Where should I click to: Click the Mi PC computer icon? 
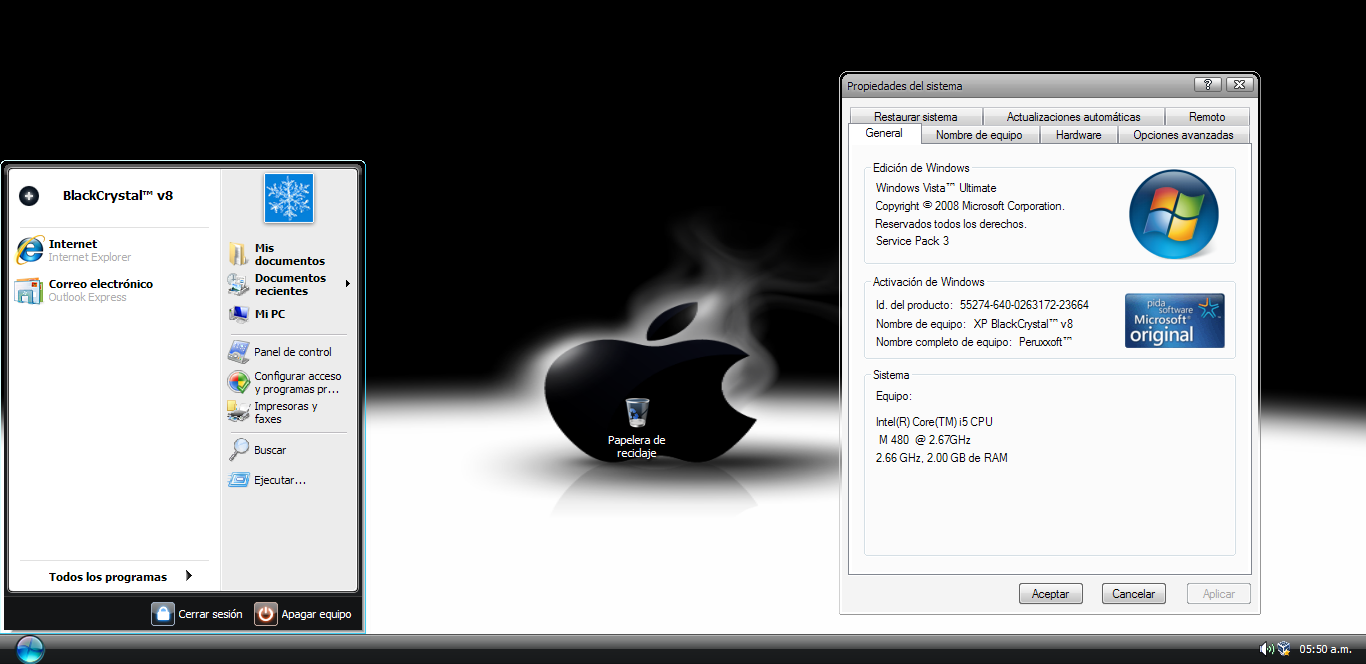(238, 314)
